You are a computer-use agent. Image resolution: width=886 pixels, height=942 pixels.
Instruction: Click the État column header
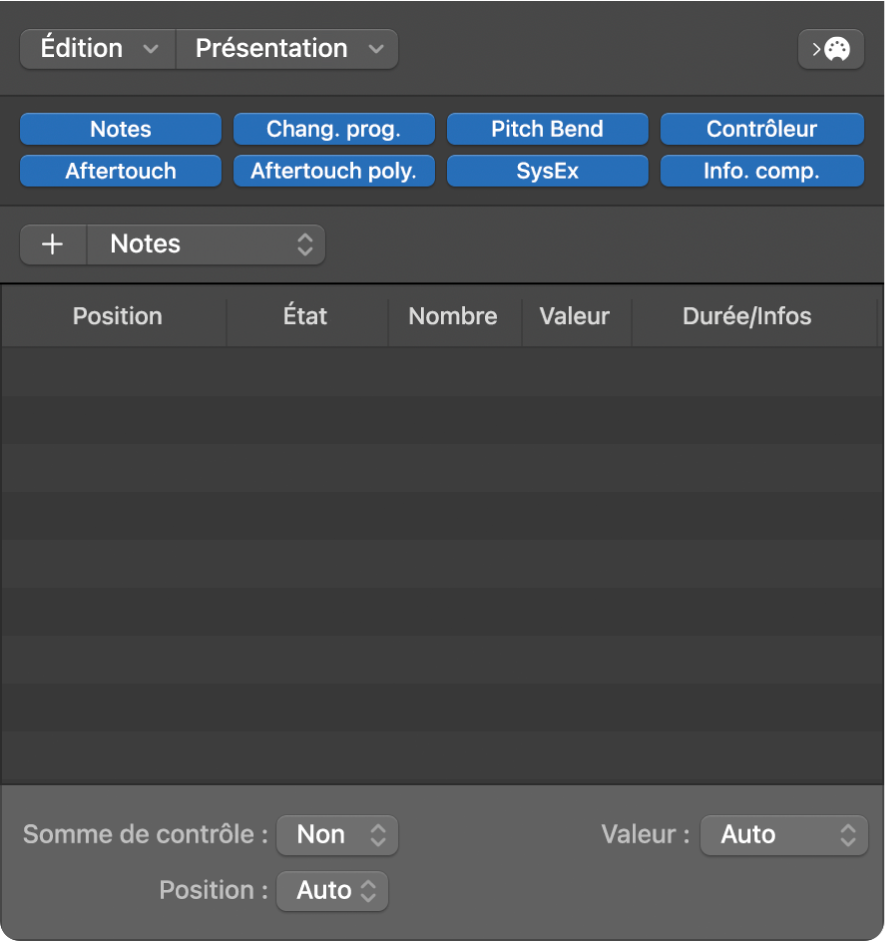click(x=305, y=317)
